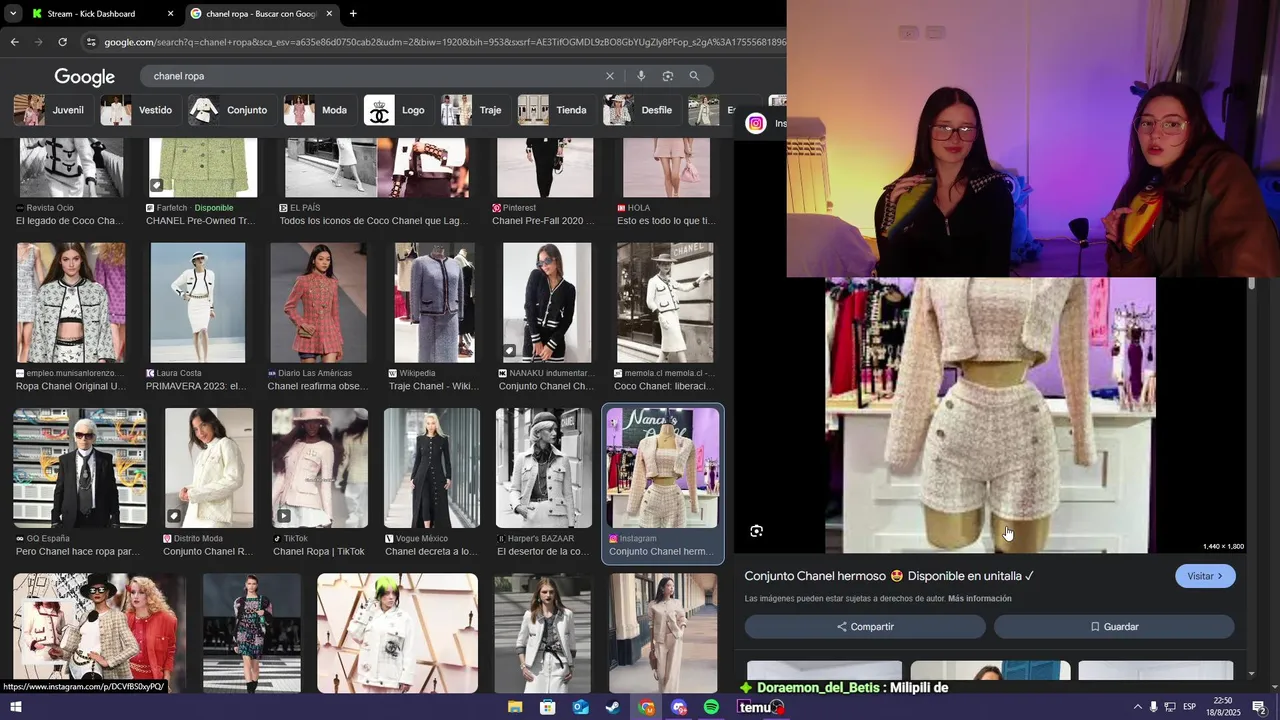Open Windows Start menu
Image resolution: width=1280 pixels, height=720 pixels.
tap(15, 707)
